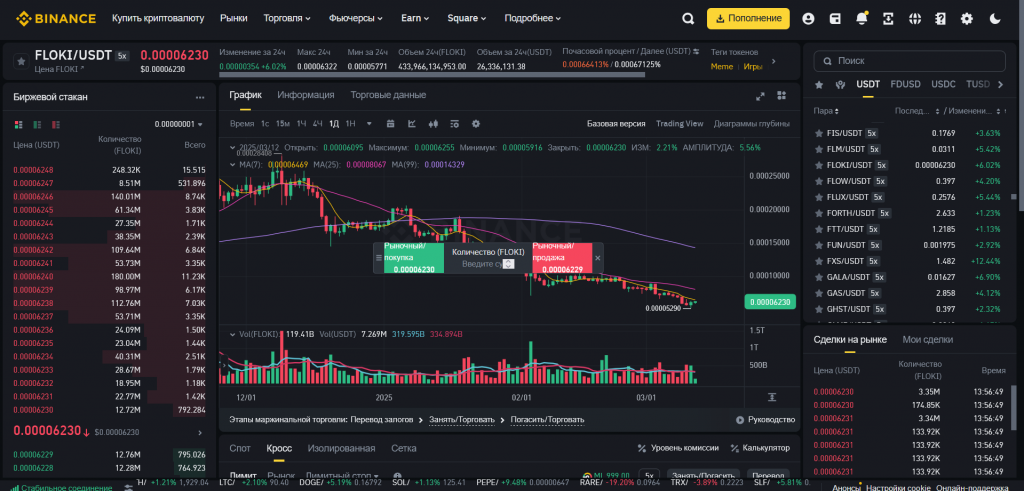Open the order book three-dots menu

200,97
